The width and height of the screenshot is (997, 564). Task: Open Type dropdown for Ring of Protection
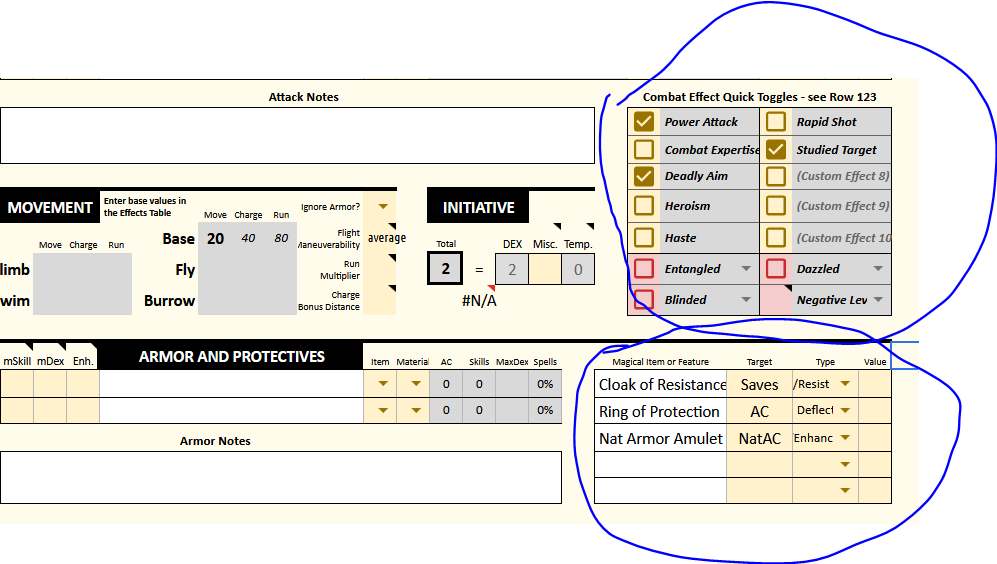(x=845, y=410)
